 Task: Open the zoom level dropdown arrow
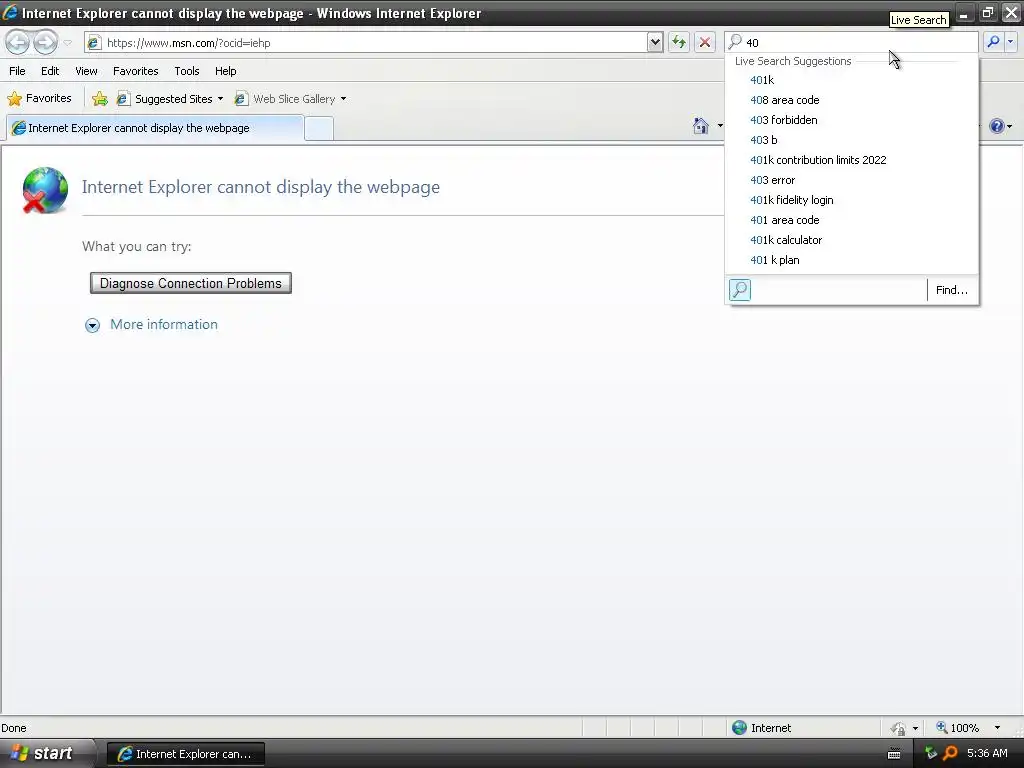coord(997,728)
